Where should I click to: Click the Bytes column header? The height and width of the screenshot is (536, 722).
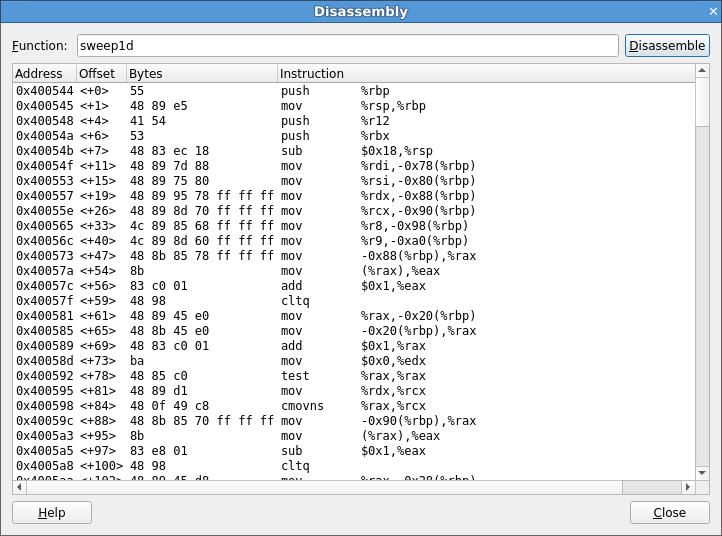(x=201, y=74)
